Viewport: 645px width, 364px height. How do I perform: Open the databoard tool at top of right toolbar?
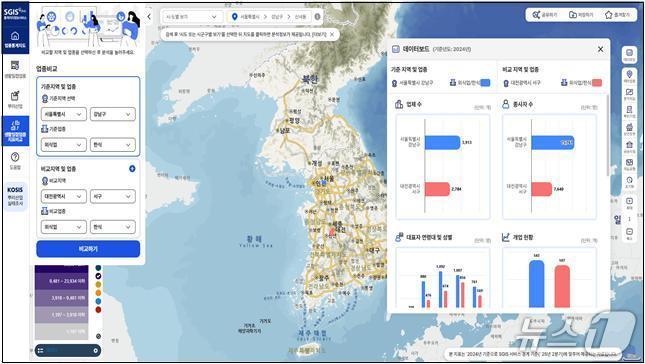(x=629, y=55)
